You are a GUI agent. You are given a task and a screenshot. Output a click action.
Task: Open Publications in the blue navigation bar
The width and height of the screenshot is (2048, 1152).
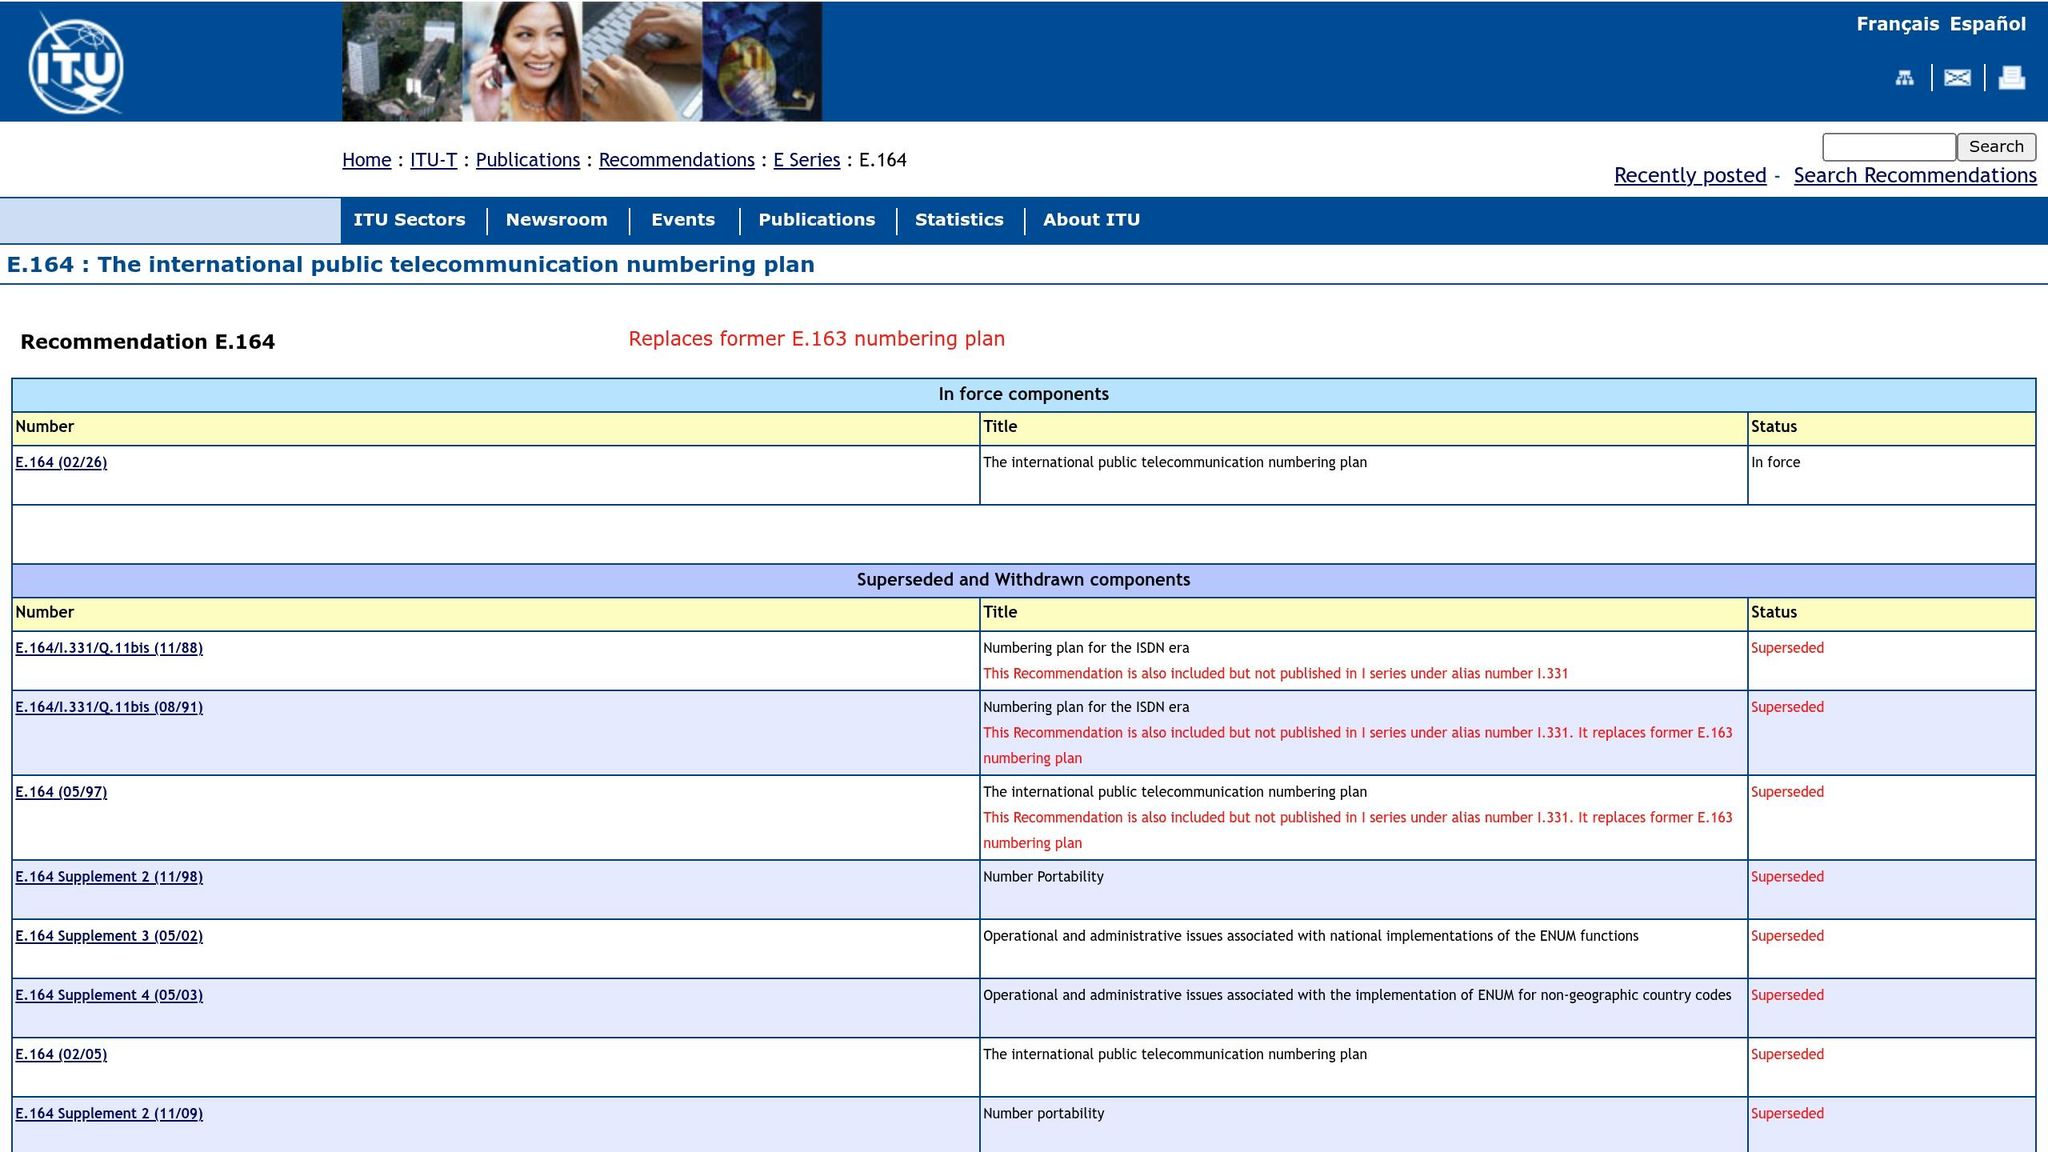click(816, 220)
